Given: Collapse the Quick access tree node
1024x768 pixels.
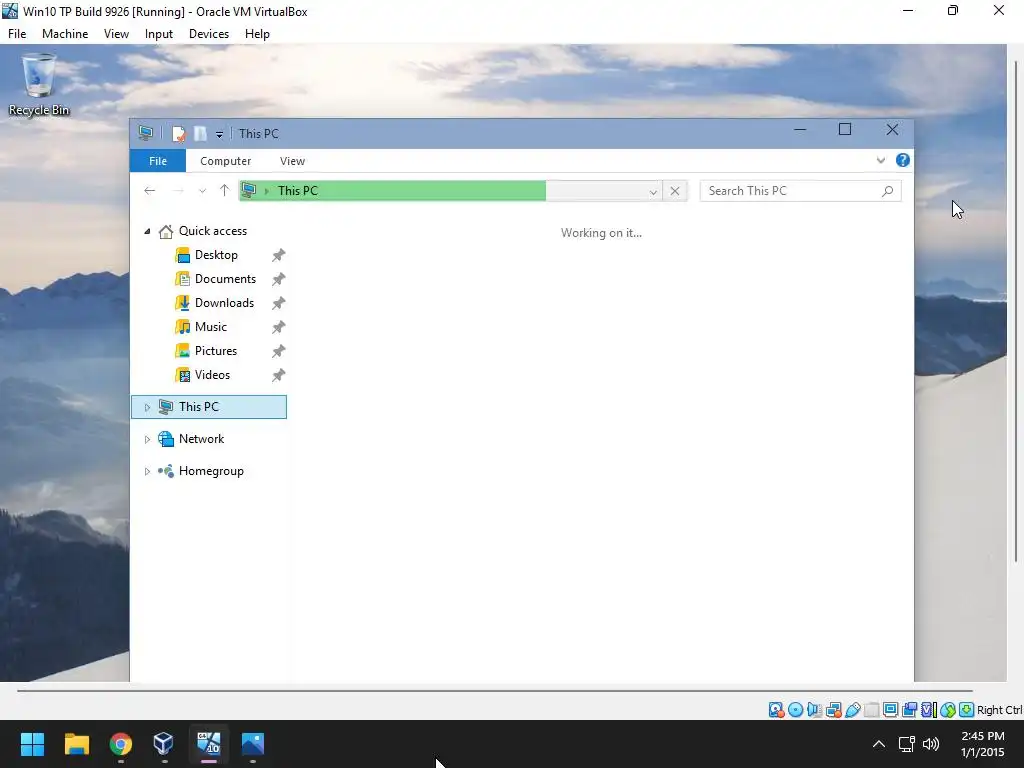Looking at the screenshot, I should (x=148, y=231).
